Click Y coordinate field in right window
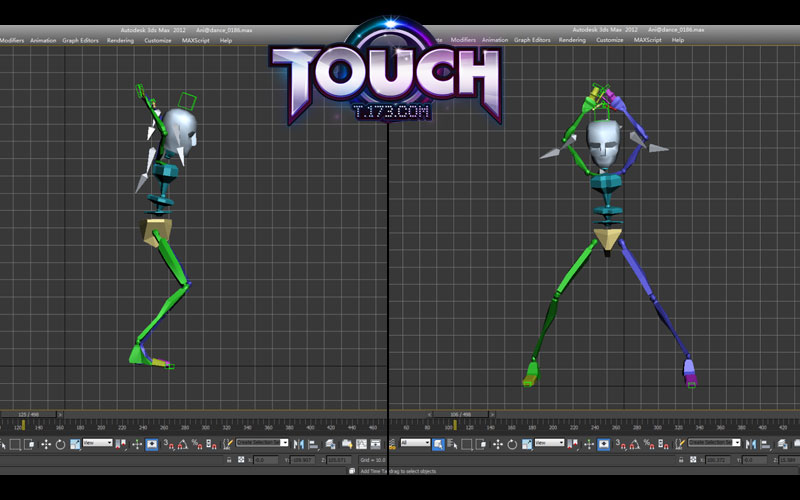This screenshot has width=800, height=500. pos(754,460)
